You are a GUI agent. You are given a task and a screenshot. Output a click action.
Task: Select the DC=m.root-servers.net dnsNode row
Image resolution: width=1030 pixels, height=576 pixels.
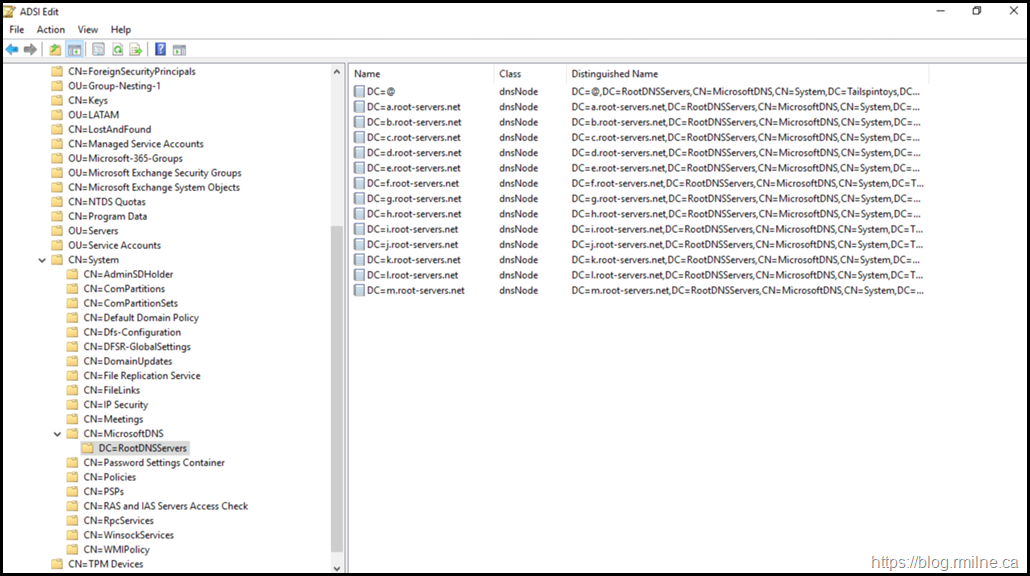pos(415,291)
